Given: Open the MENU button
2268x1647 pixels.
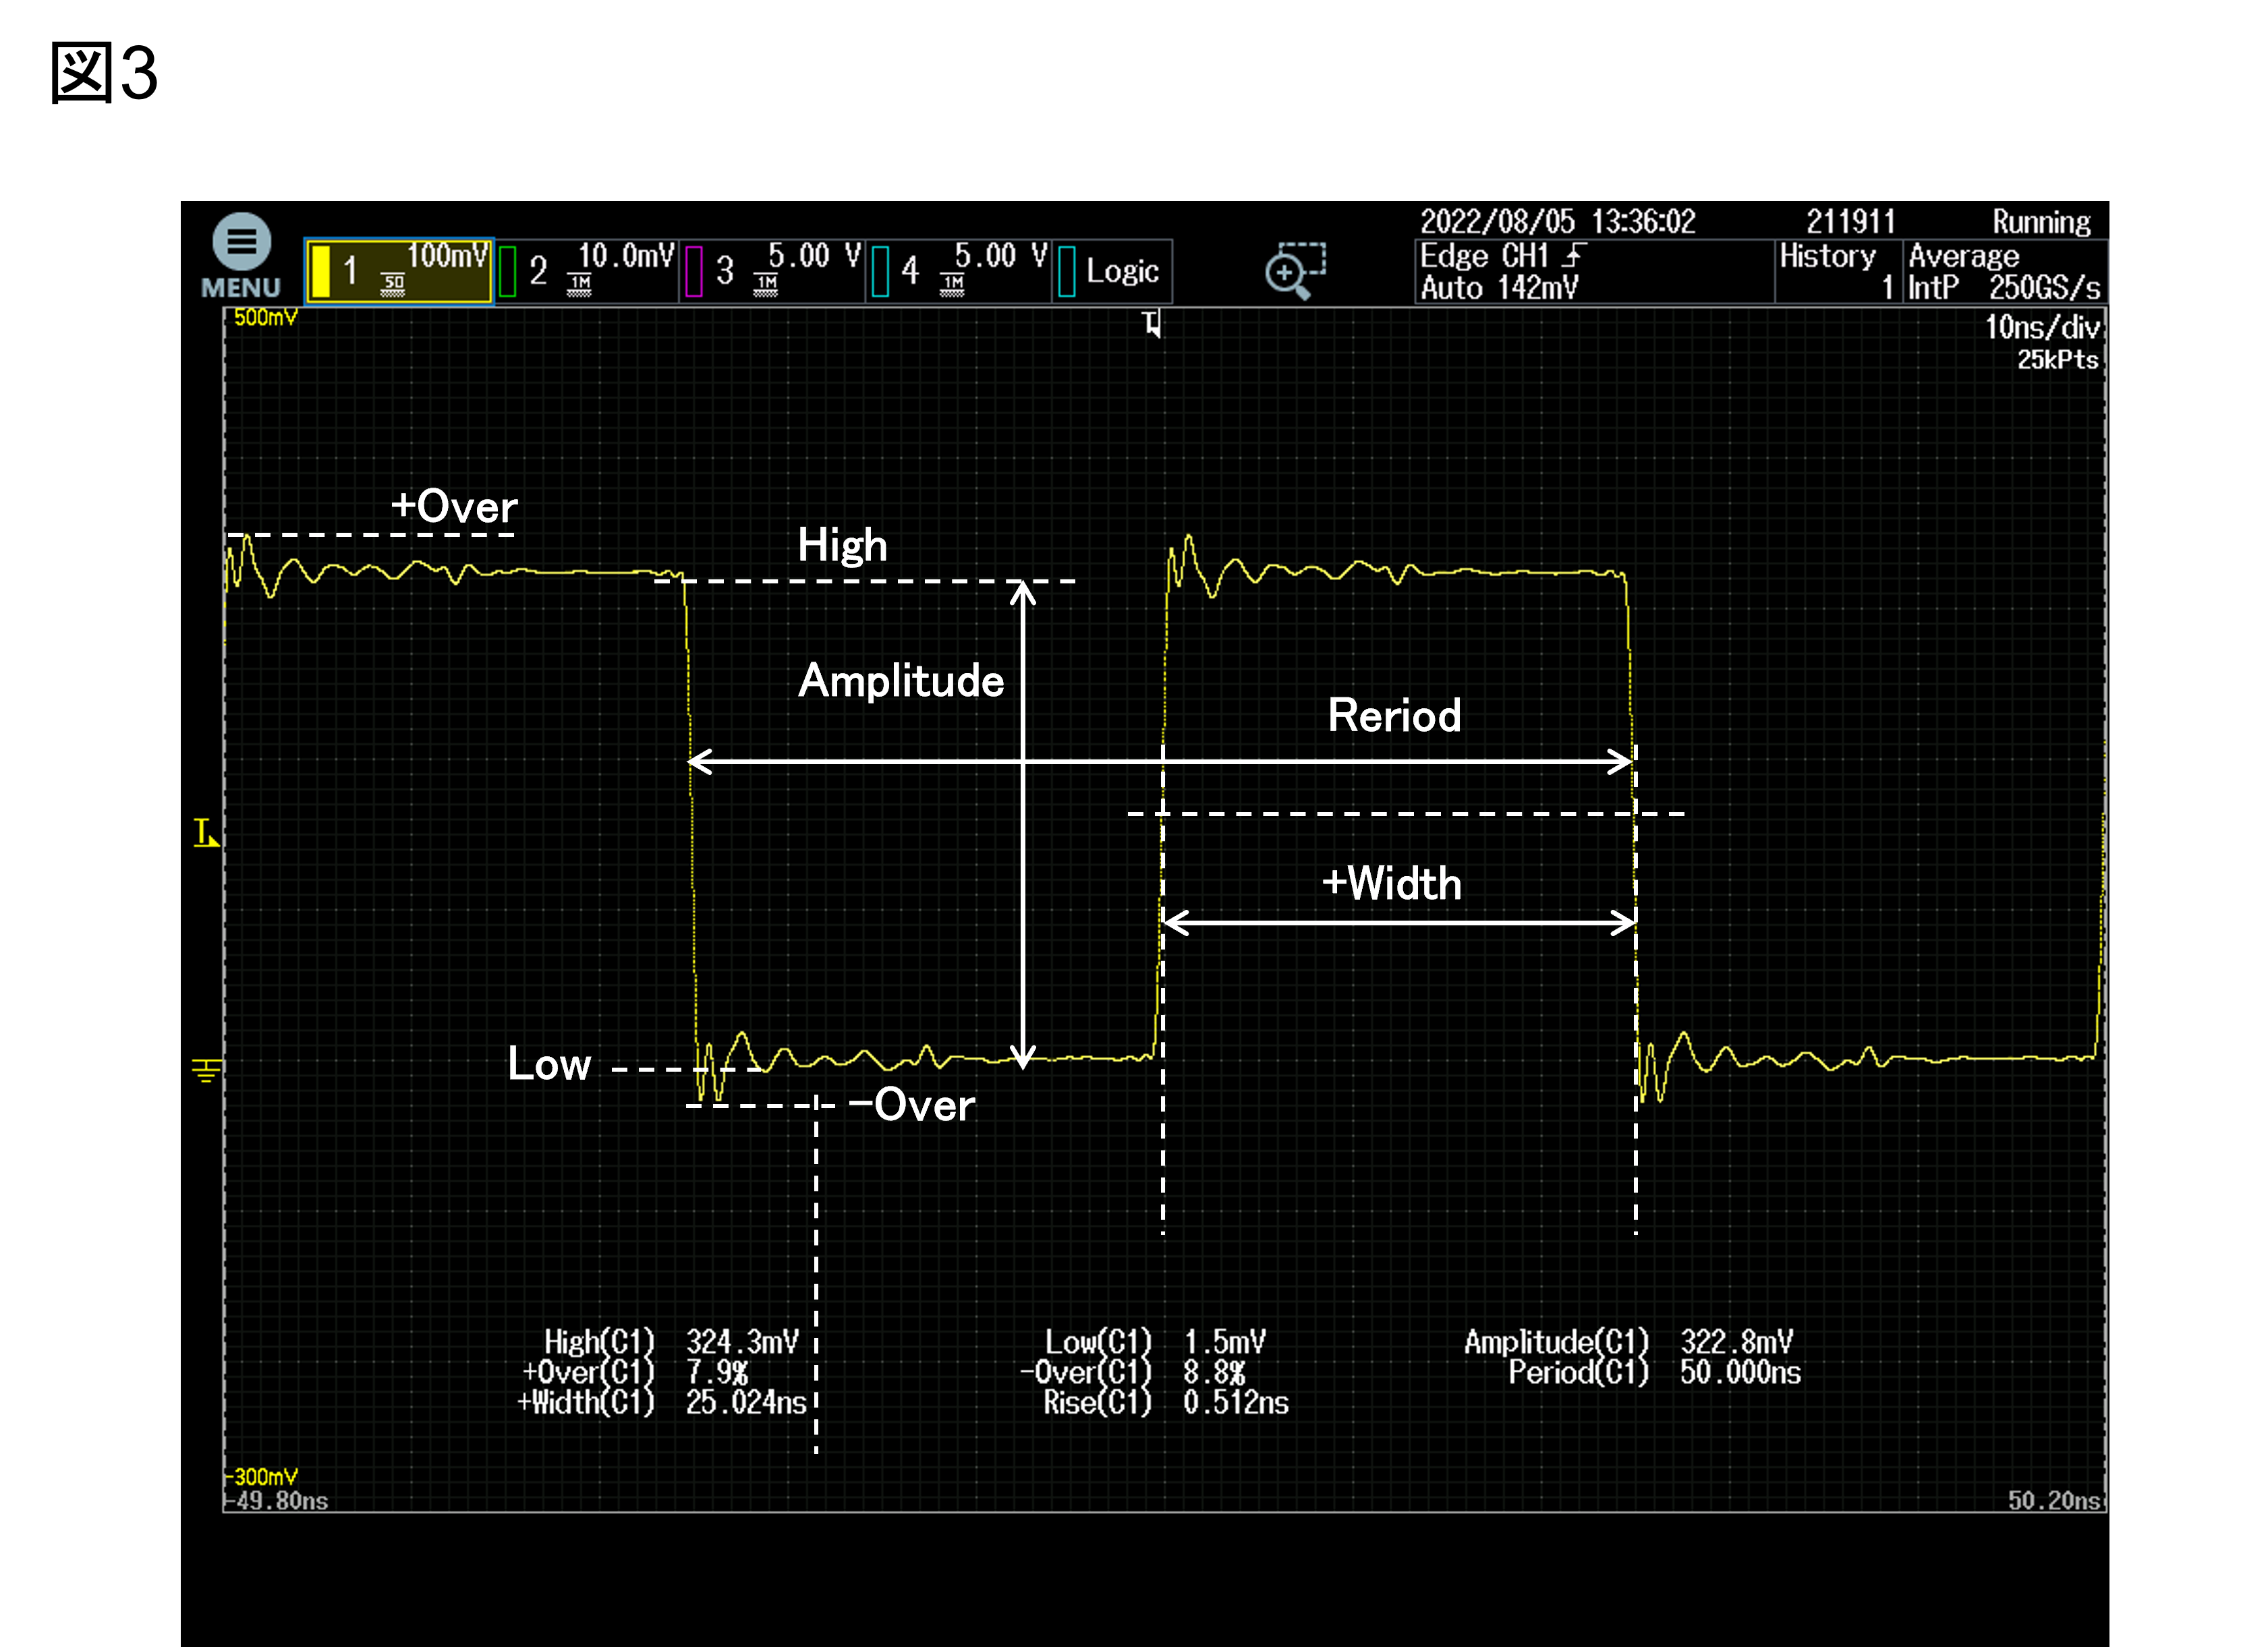Looking at the screenshot, I should pos(241,256).
